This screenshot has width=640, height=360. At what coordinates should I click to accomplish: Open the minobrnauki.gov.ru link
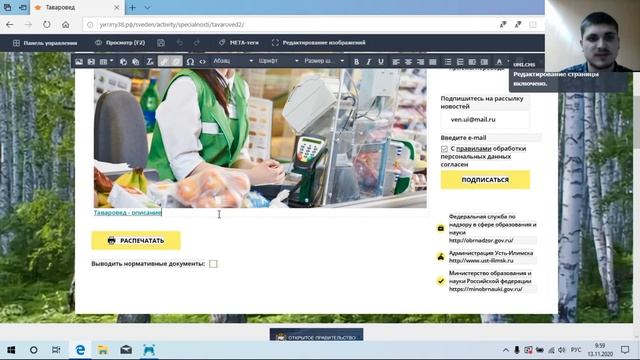[x=486, y=289]
